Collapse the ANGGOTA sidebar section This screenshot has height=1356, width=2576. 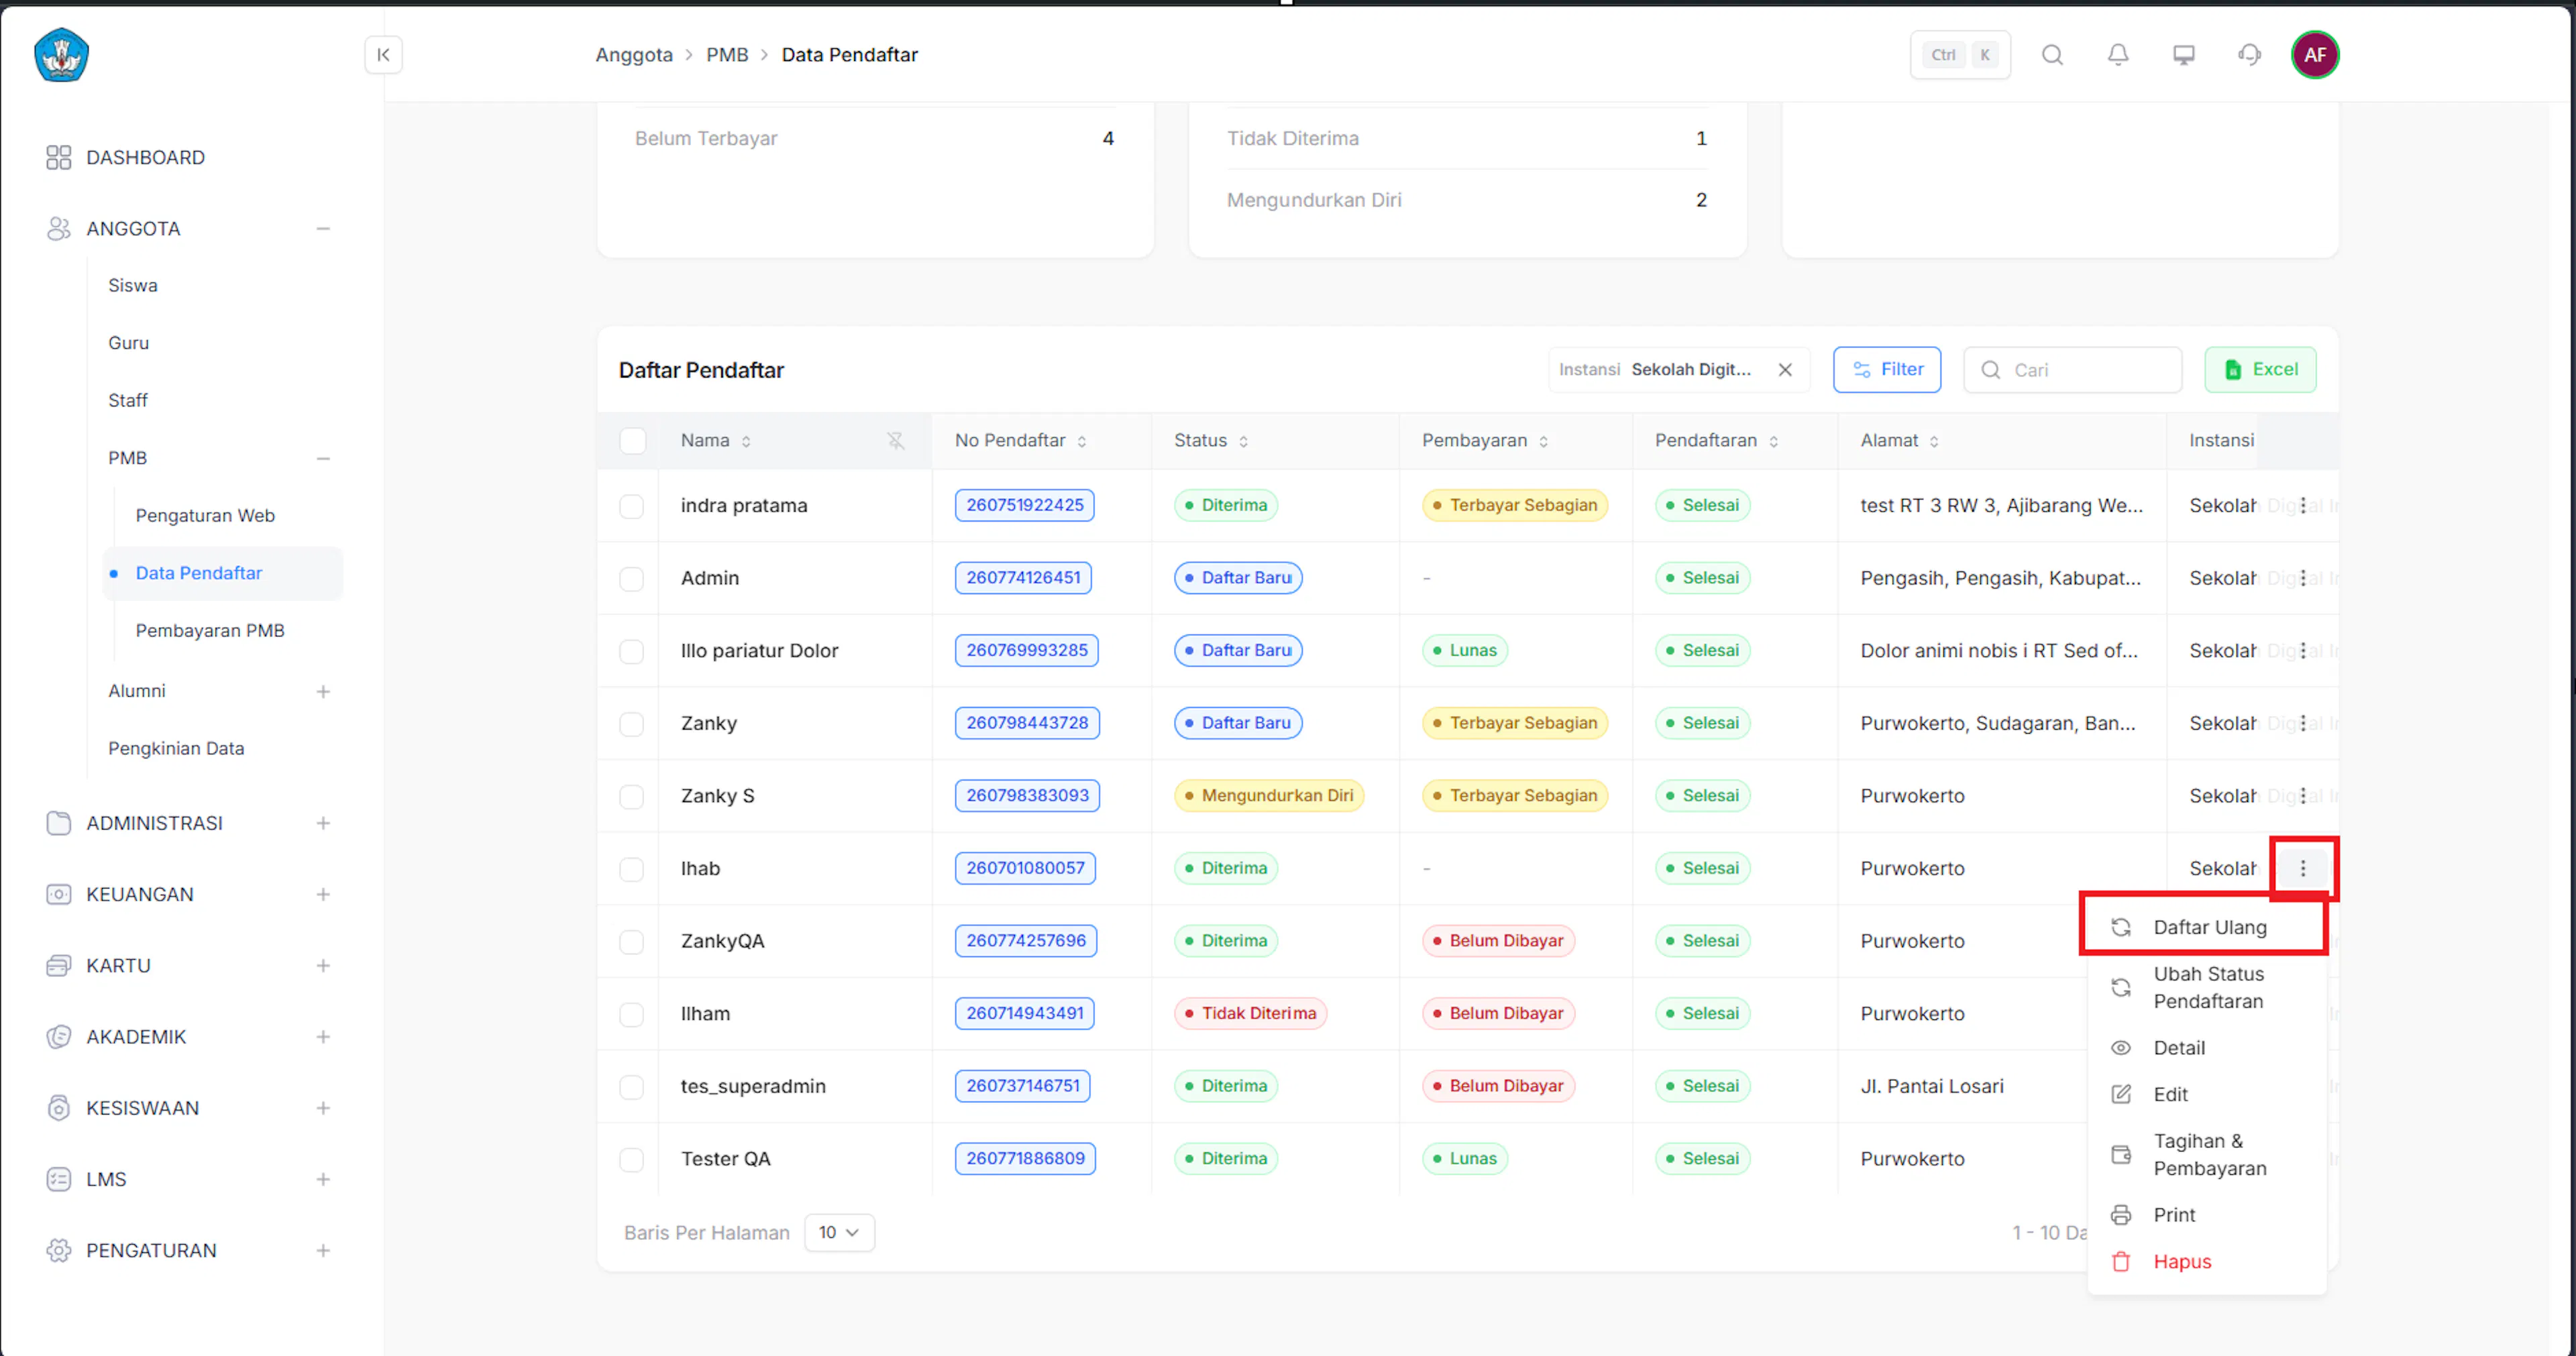pos(323,229)
